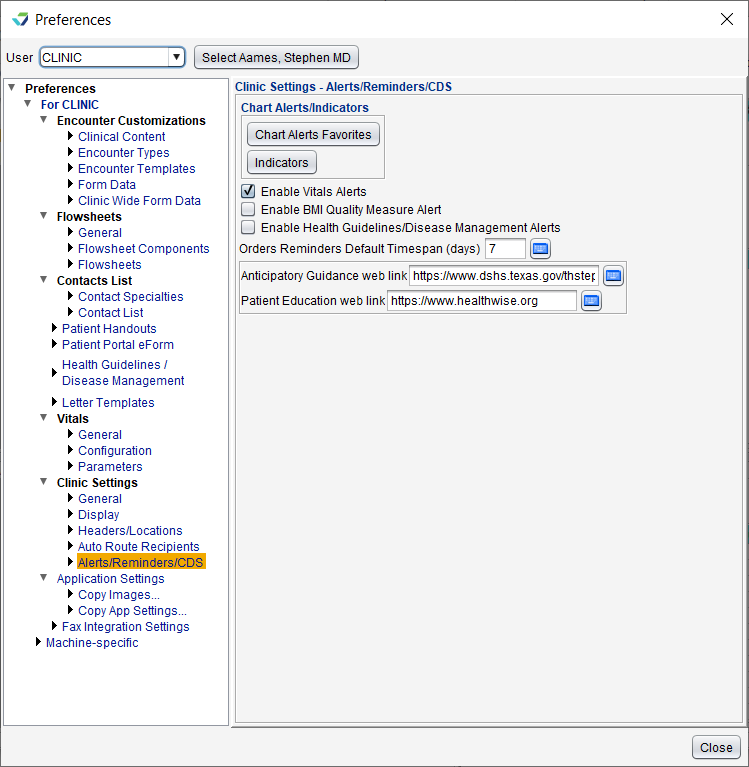749x767 pixels.
Task: Click the Anticipatory Guidance web link field
Action: [x=503, y=276]
